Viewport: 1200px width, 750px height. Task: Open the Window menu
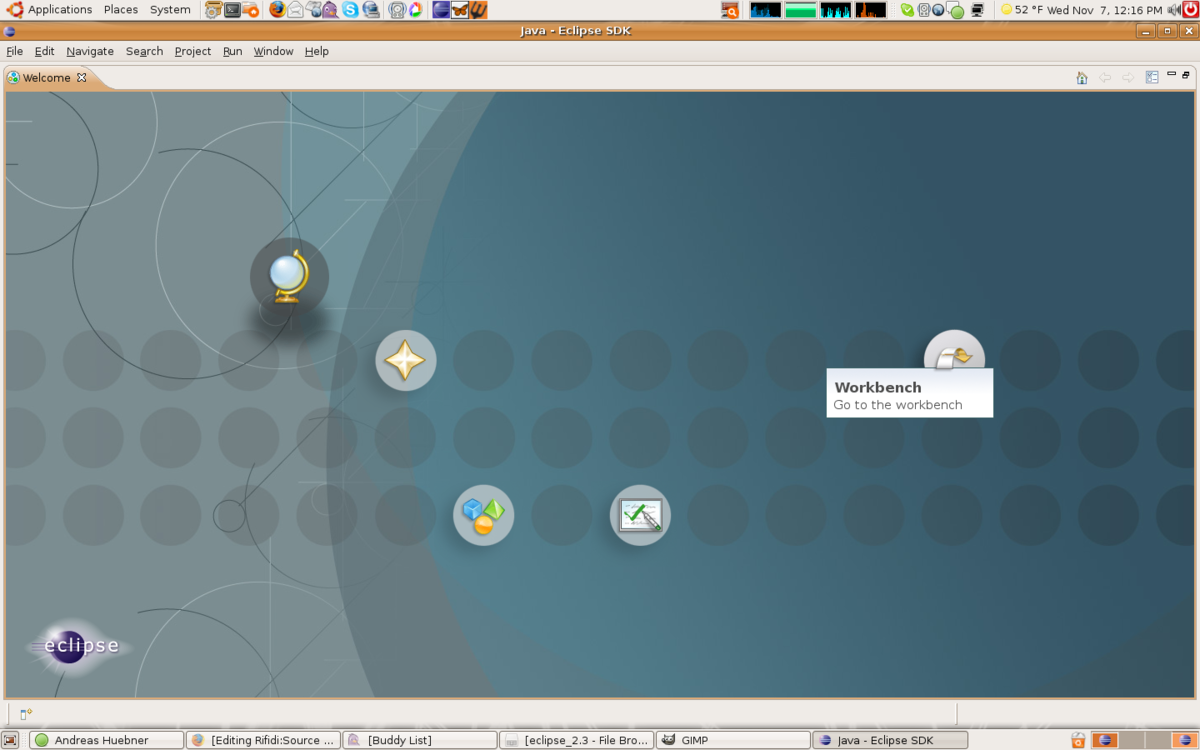tap(273, 51)
